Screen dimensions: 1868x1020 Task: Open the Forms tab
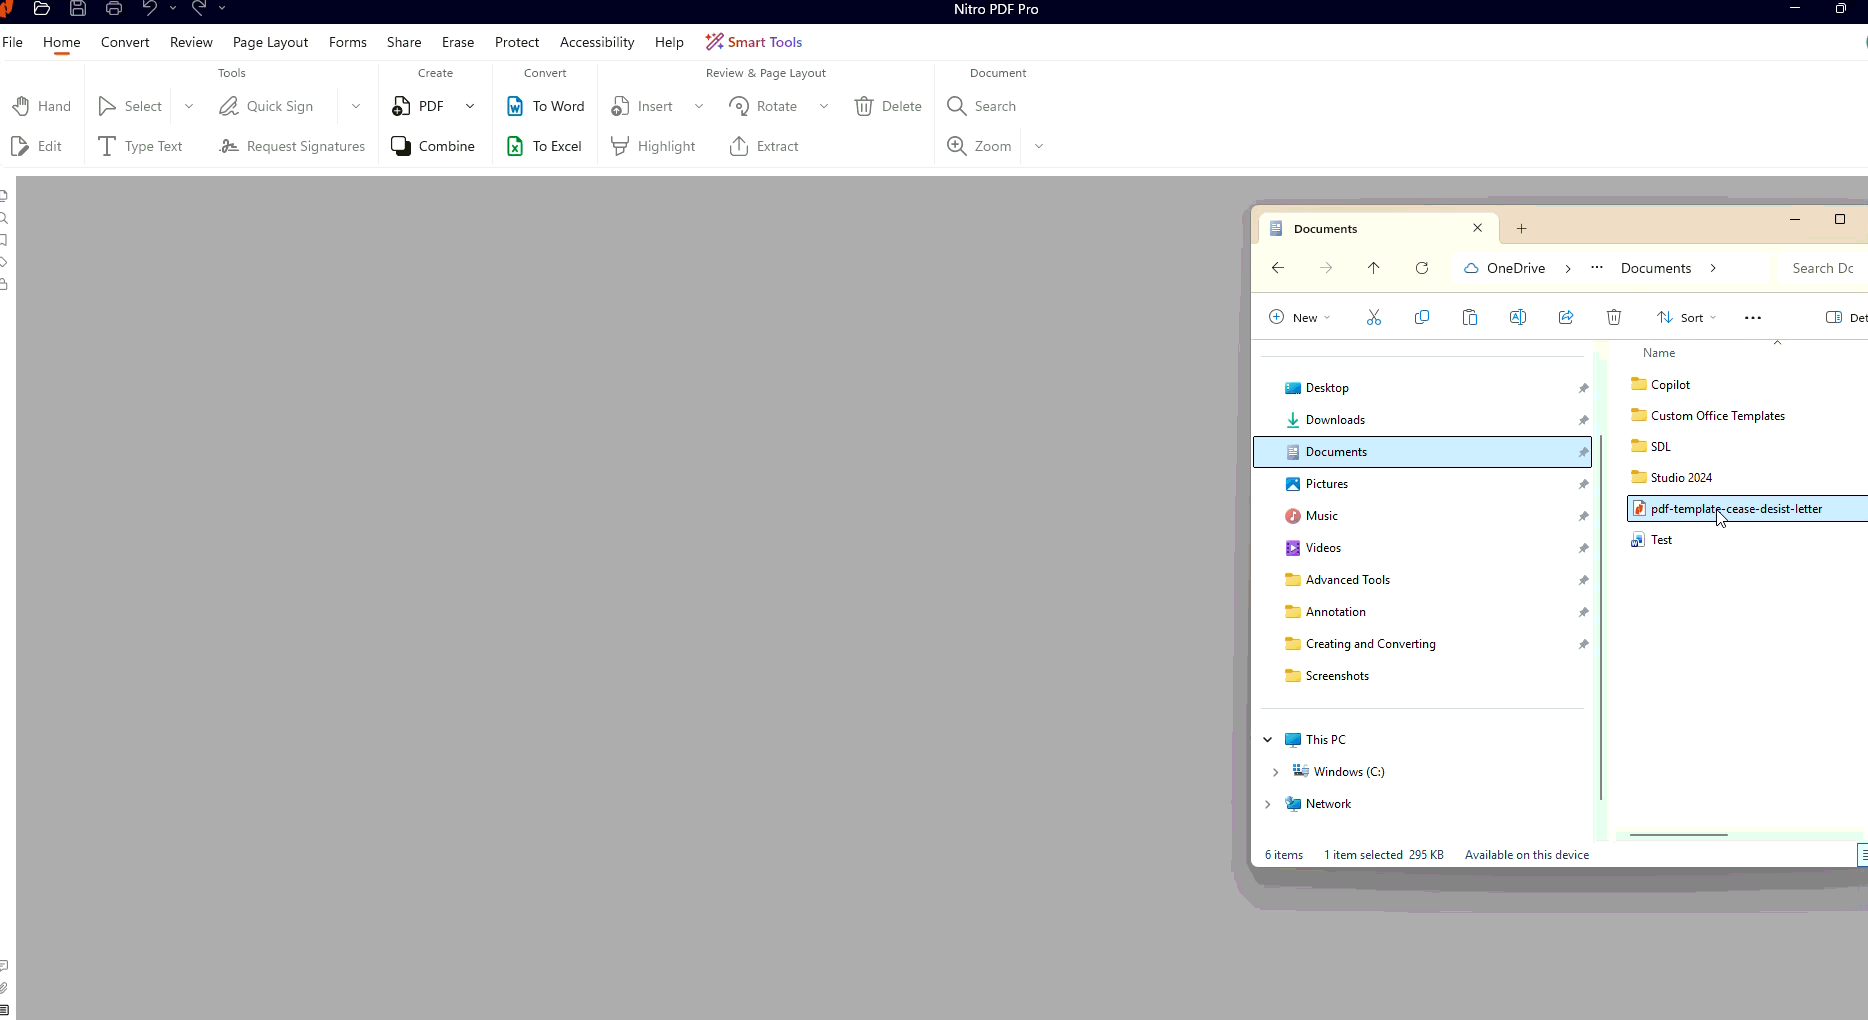[348, 42]
